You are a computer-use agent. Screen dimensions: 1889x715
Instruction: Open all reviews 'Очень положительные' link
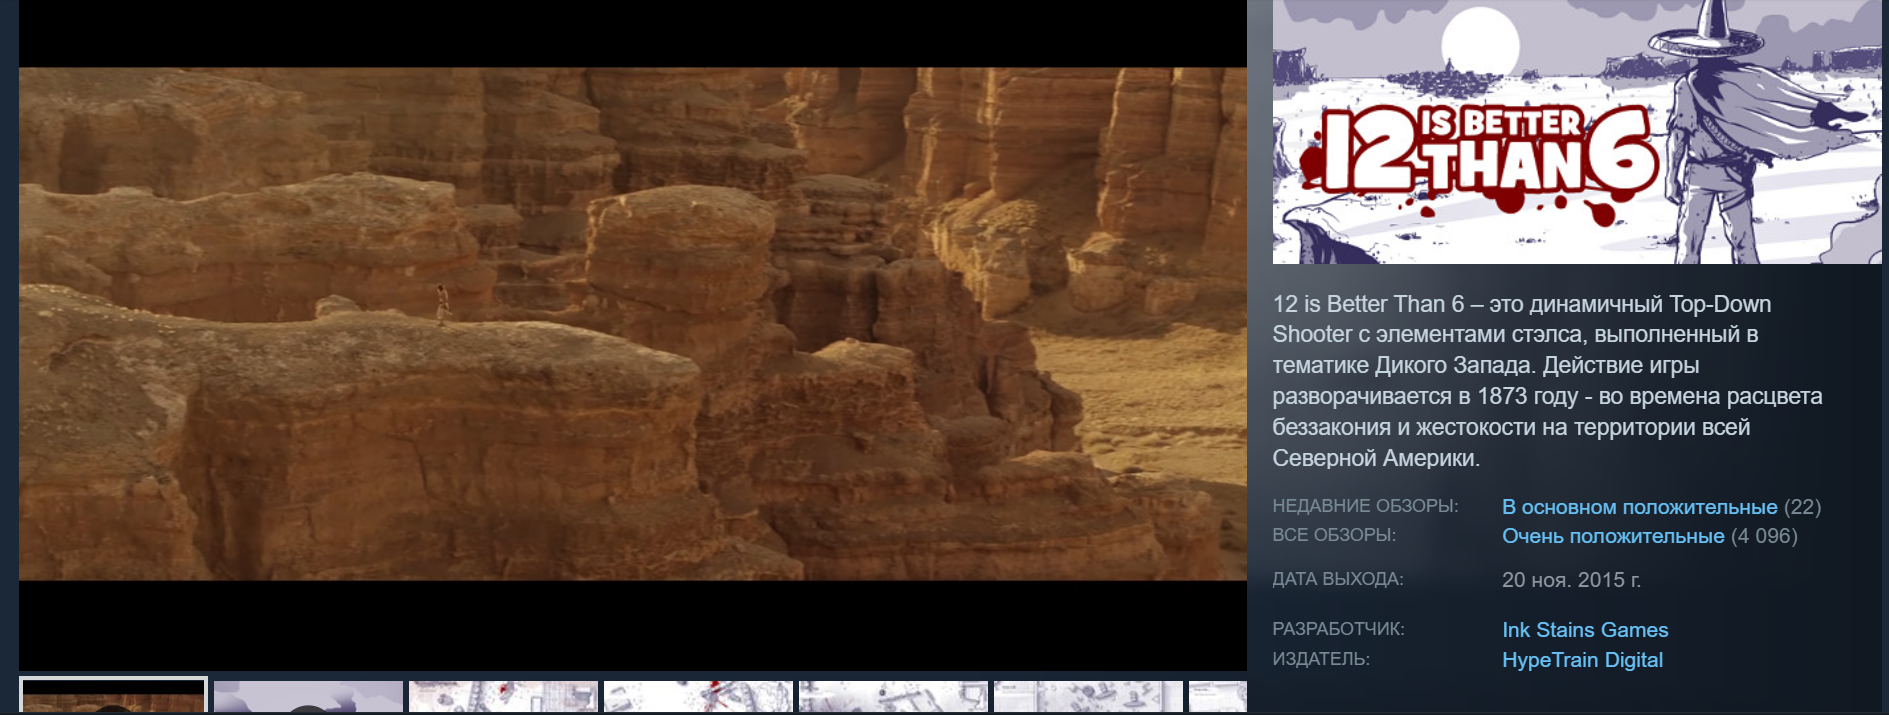pos(1612,536)
